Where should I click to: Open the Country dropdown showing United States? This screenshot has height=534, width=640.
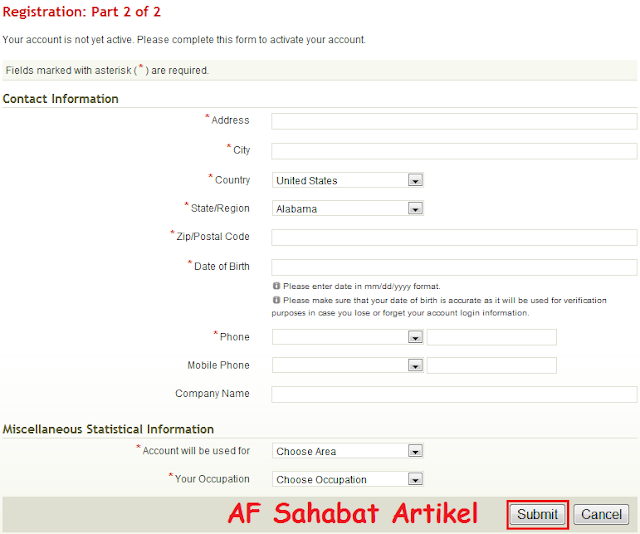pos(348,180)
